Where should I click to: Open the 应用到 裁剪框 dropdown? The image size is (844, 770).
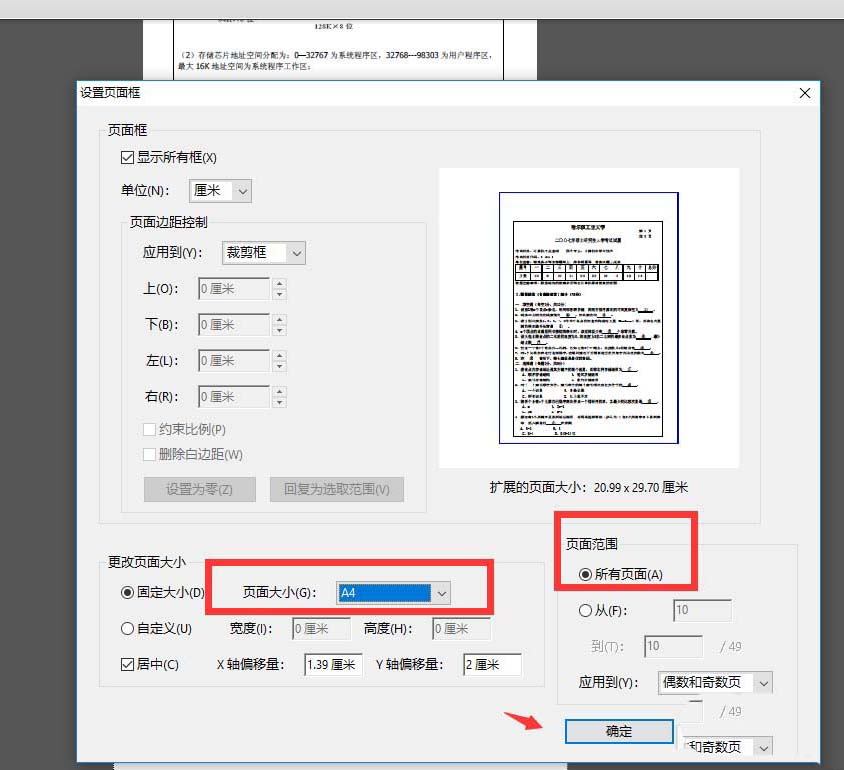click(264, 253)
